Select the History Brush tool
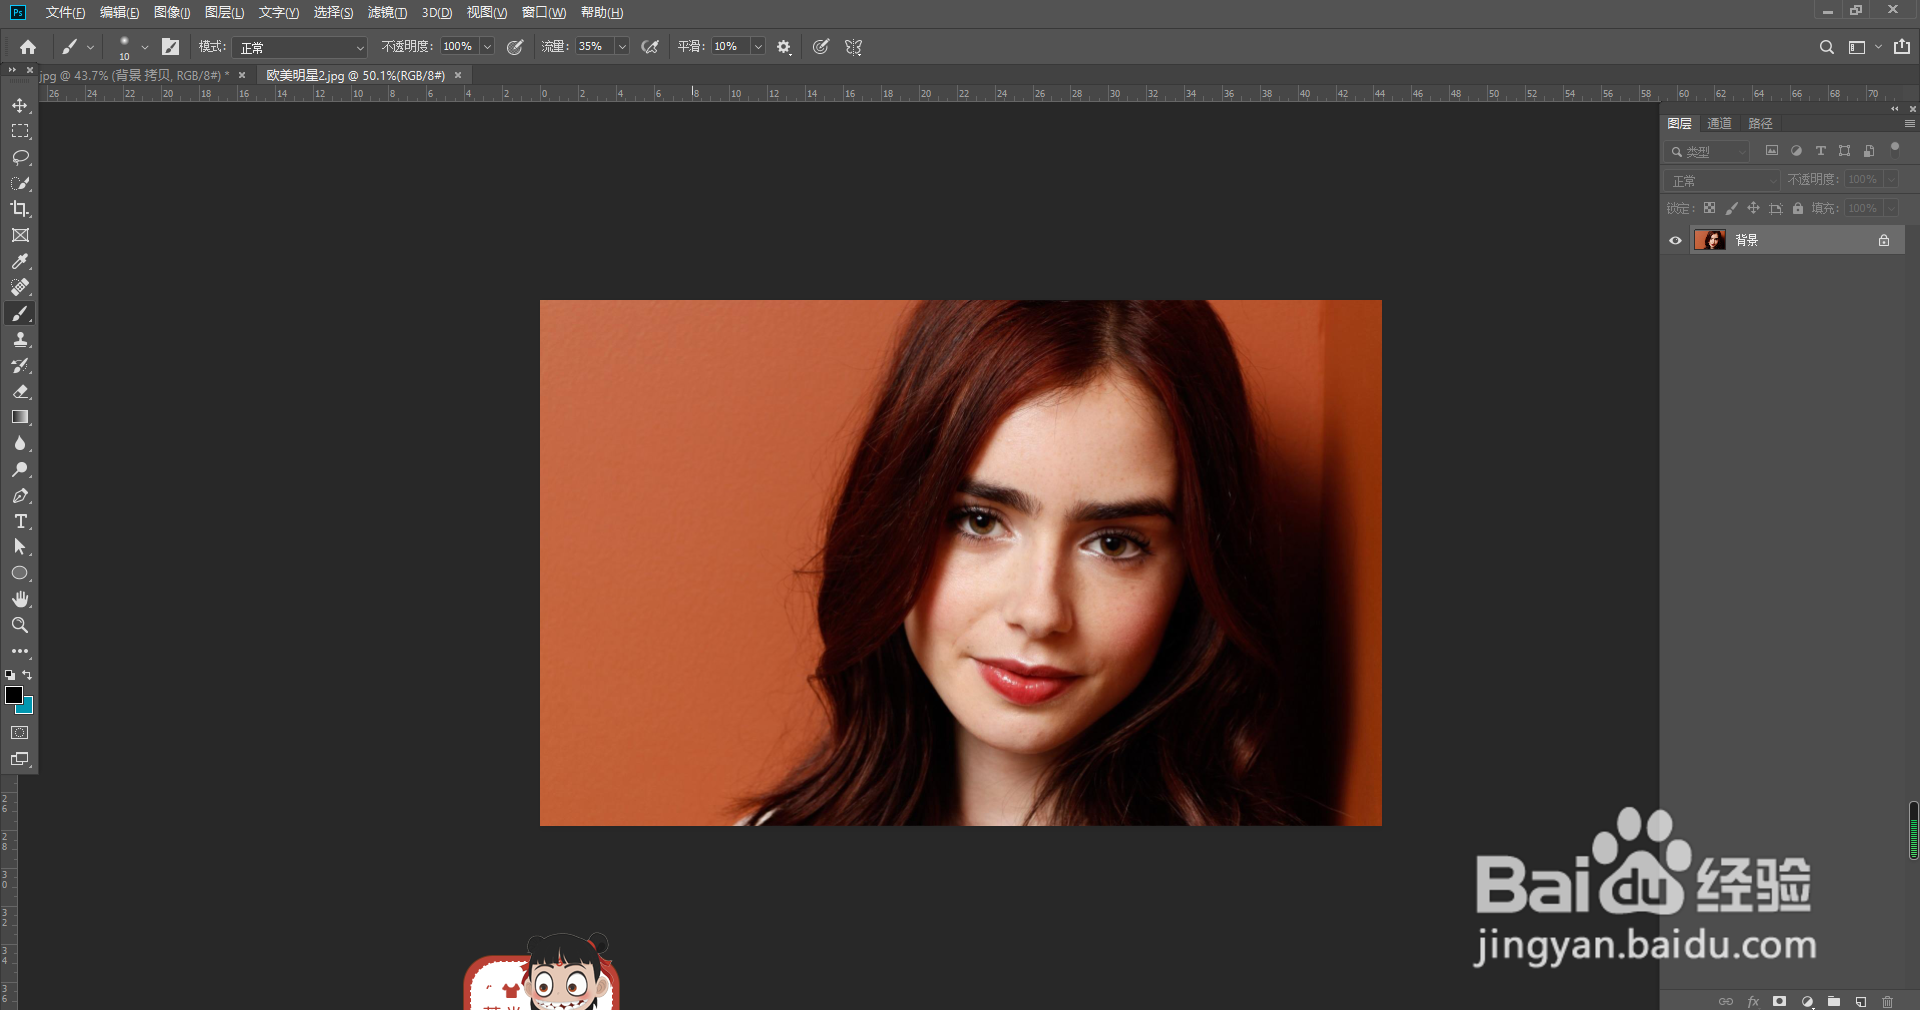This screenshot has height=1010, width=1920. pos(20,366)
